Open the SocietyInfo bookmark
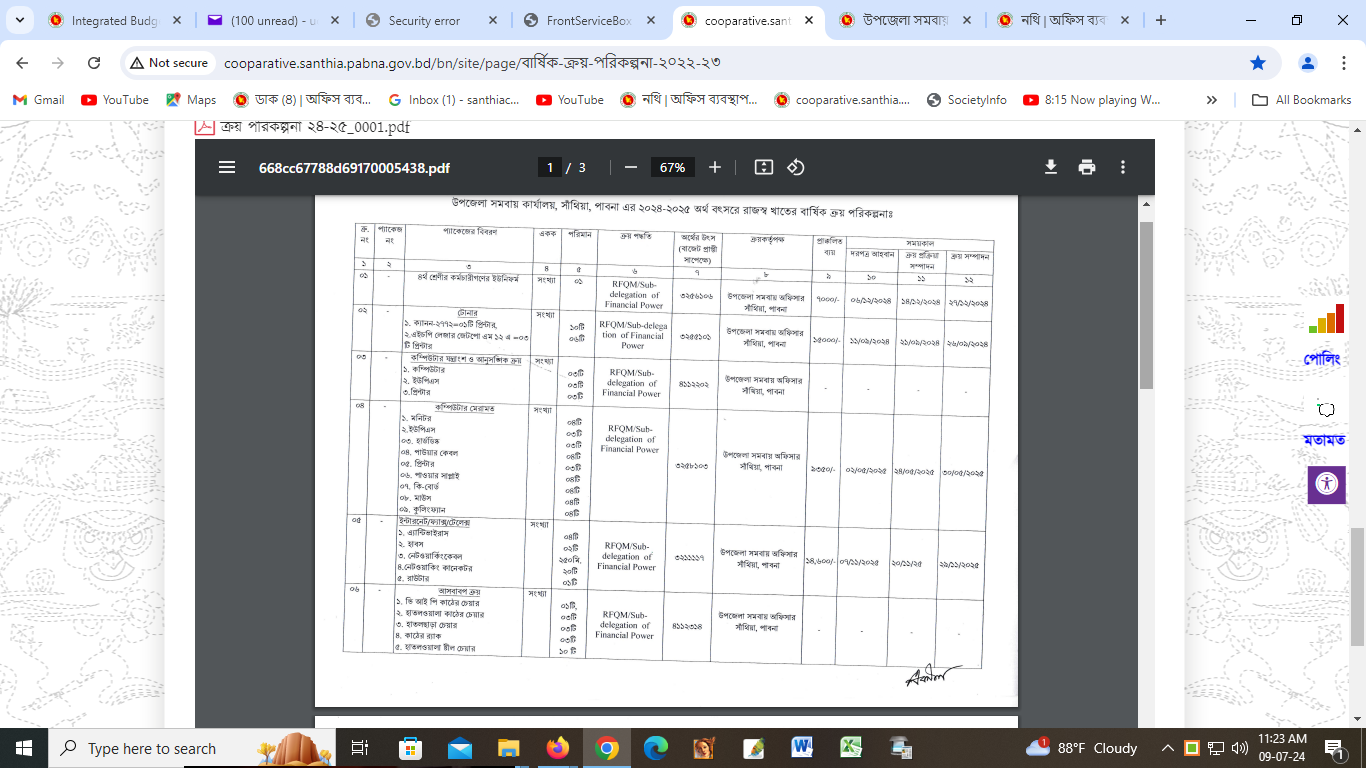This screenshot has height=768, width=1366. 966,100
